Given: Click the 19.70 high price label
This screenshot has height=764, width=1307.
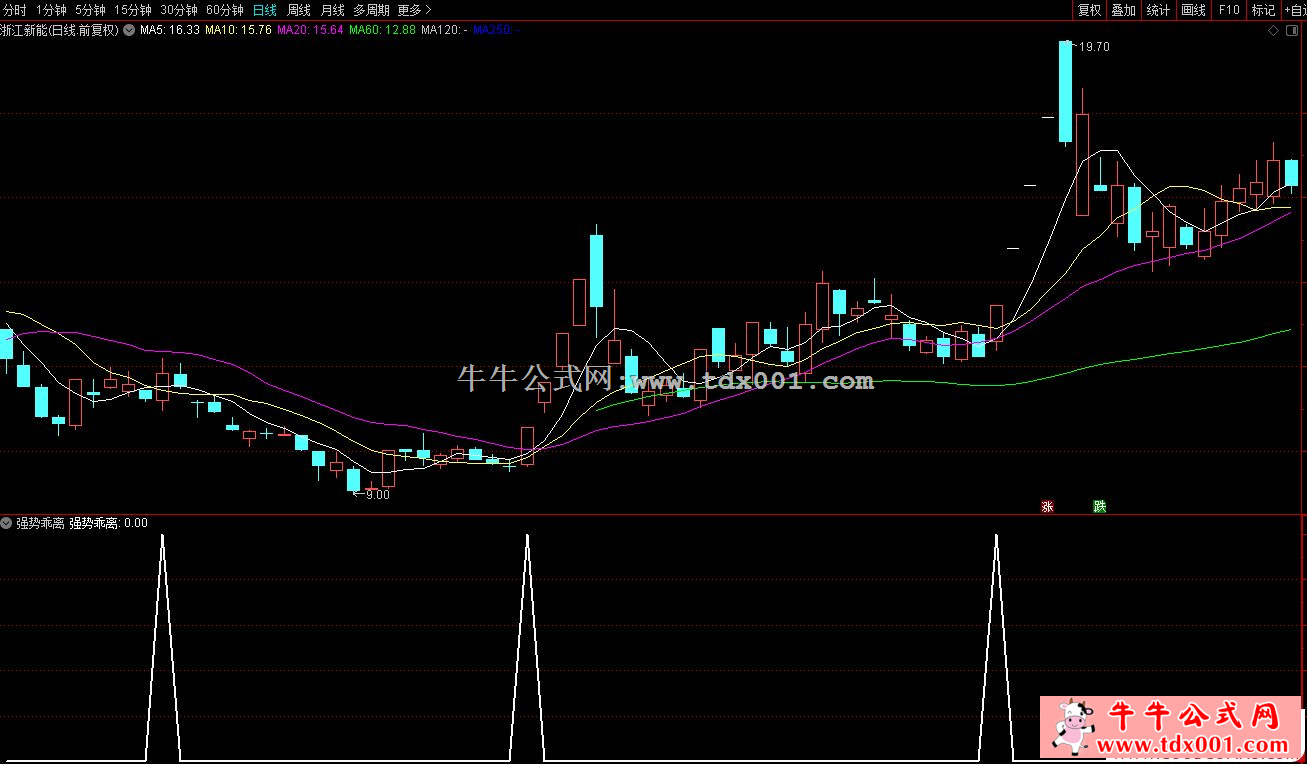Looking at the screenshot, I should [x=1094, y=47].
